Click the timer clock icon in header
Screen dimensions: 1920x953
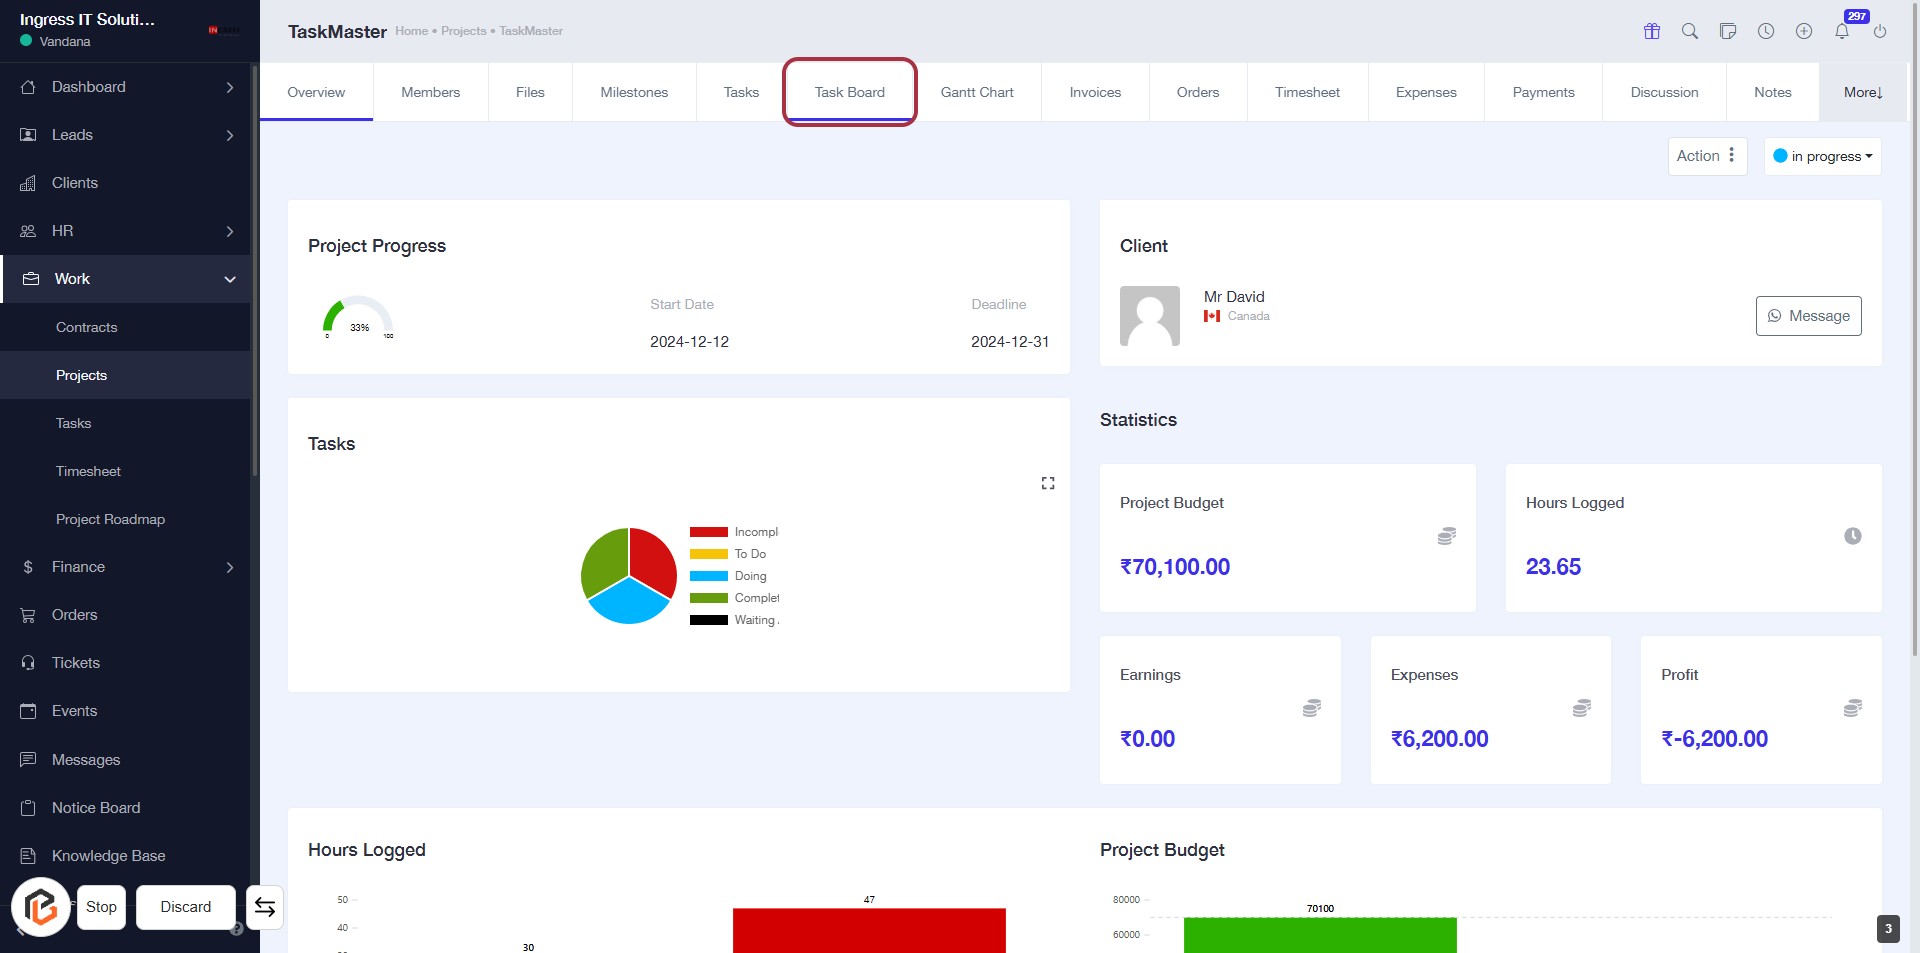(x=1766, y=31)
